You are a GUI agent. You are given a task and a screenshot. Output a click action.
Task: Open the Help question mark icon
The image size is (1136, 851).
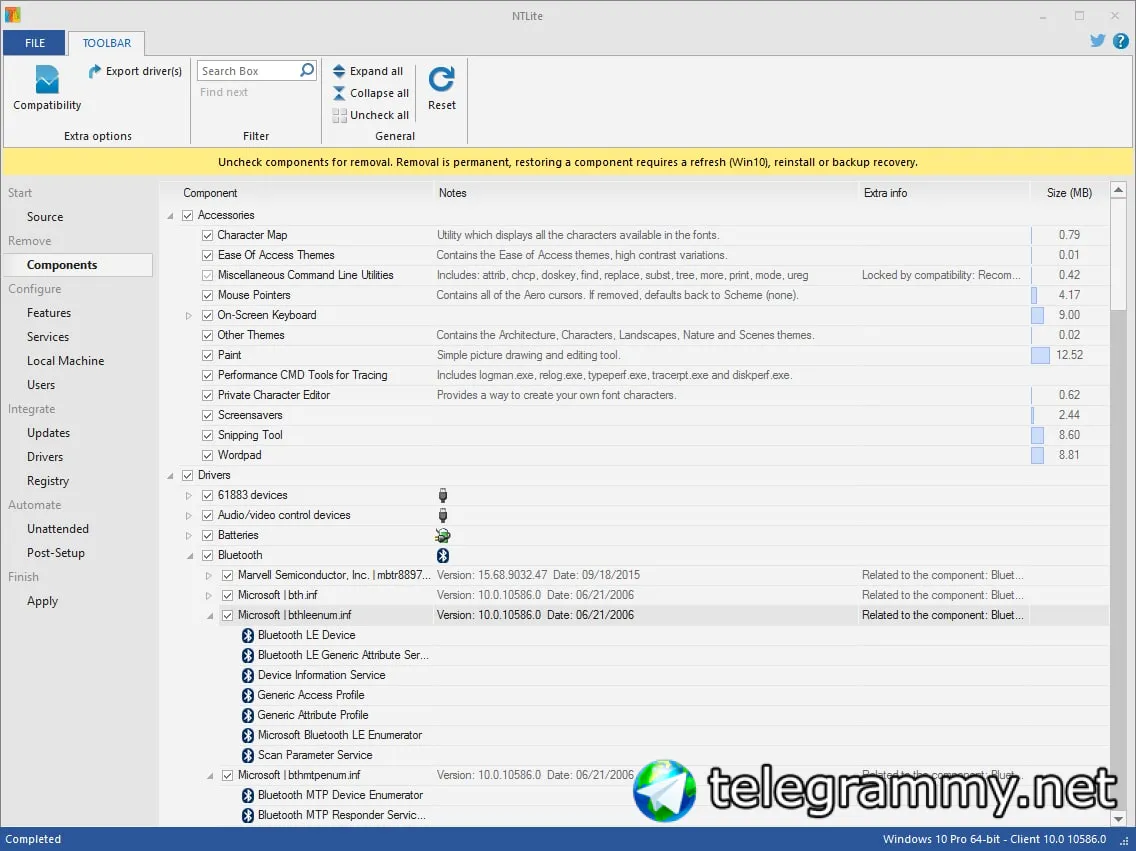(x=1120, y=41)
